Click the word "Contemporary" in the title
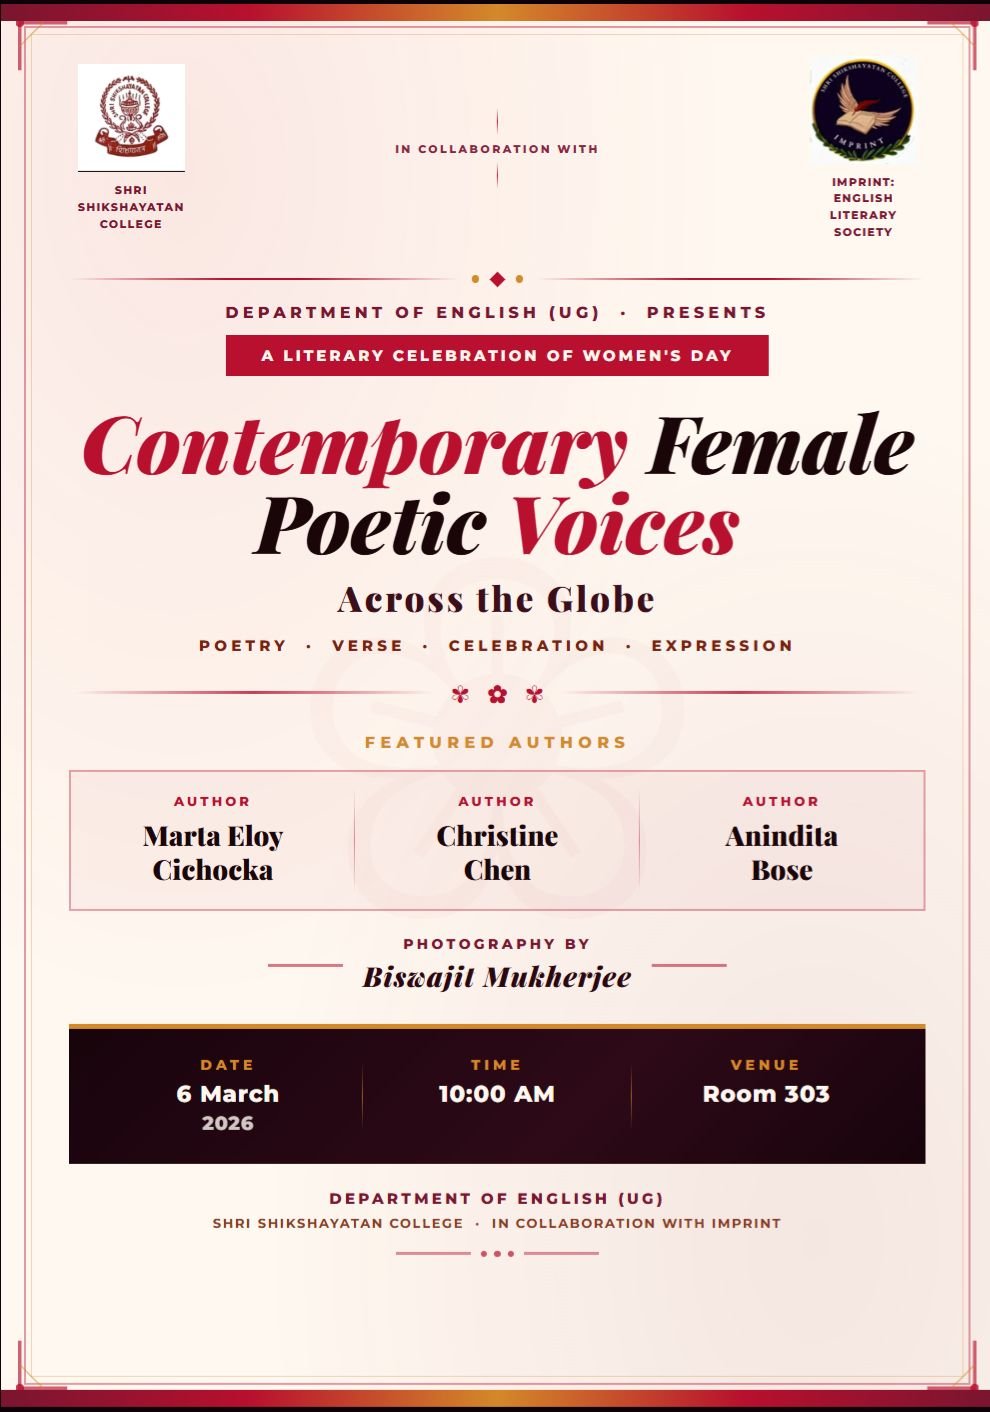This screenshot has width=990, height=1412. click(355, 447)
